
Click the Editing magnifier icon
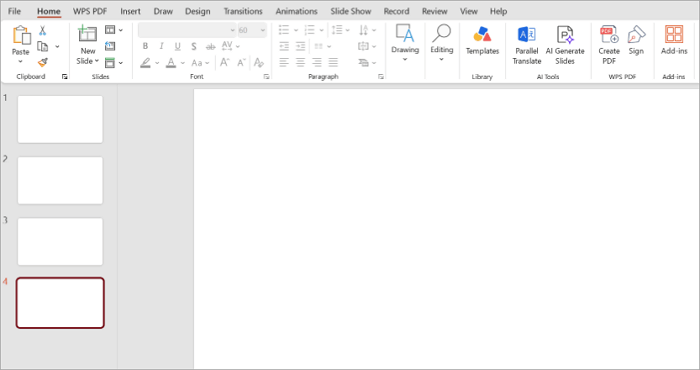(x=442, y=33)
